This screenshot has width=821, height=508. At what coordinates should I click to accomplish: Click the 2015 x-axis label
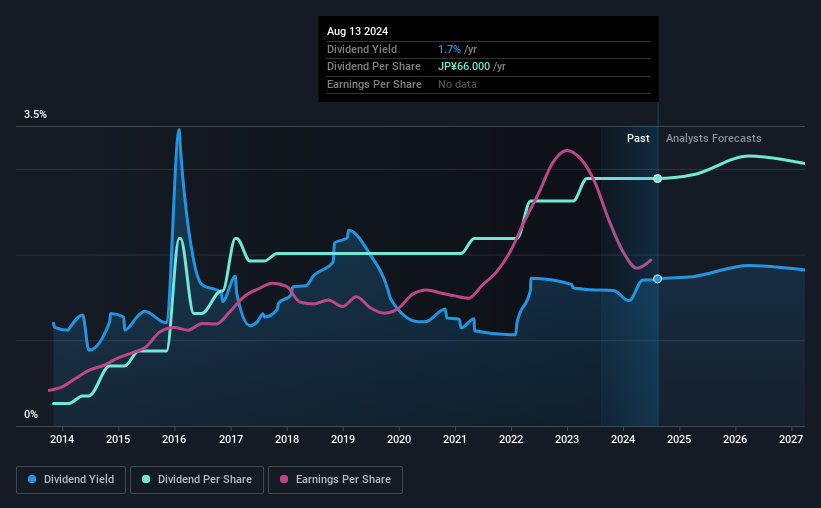coord(118,439)
